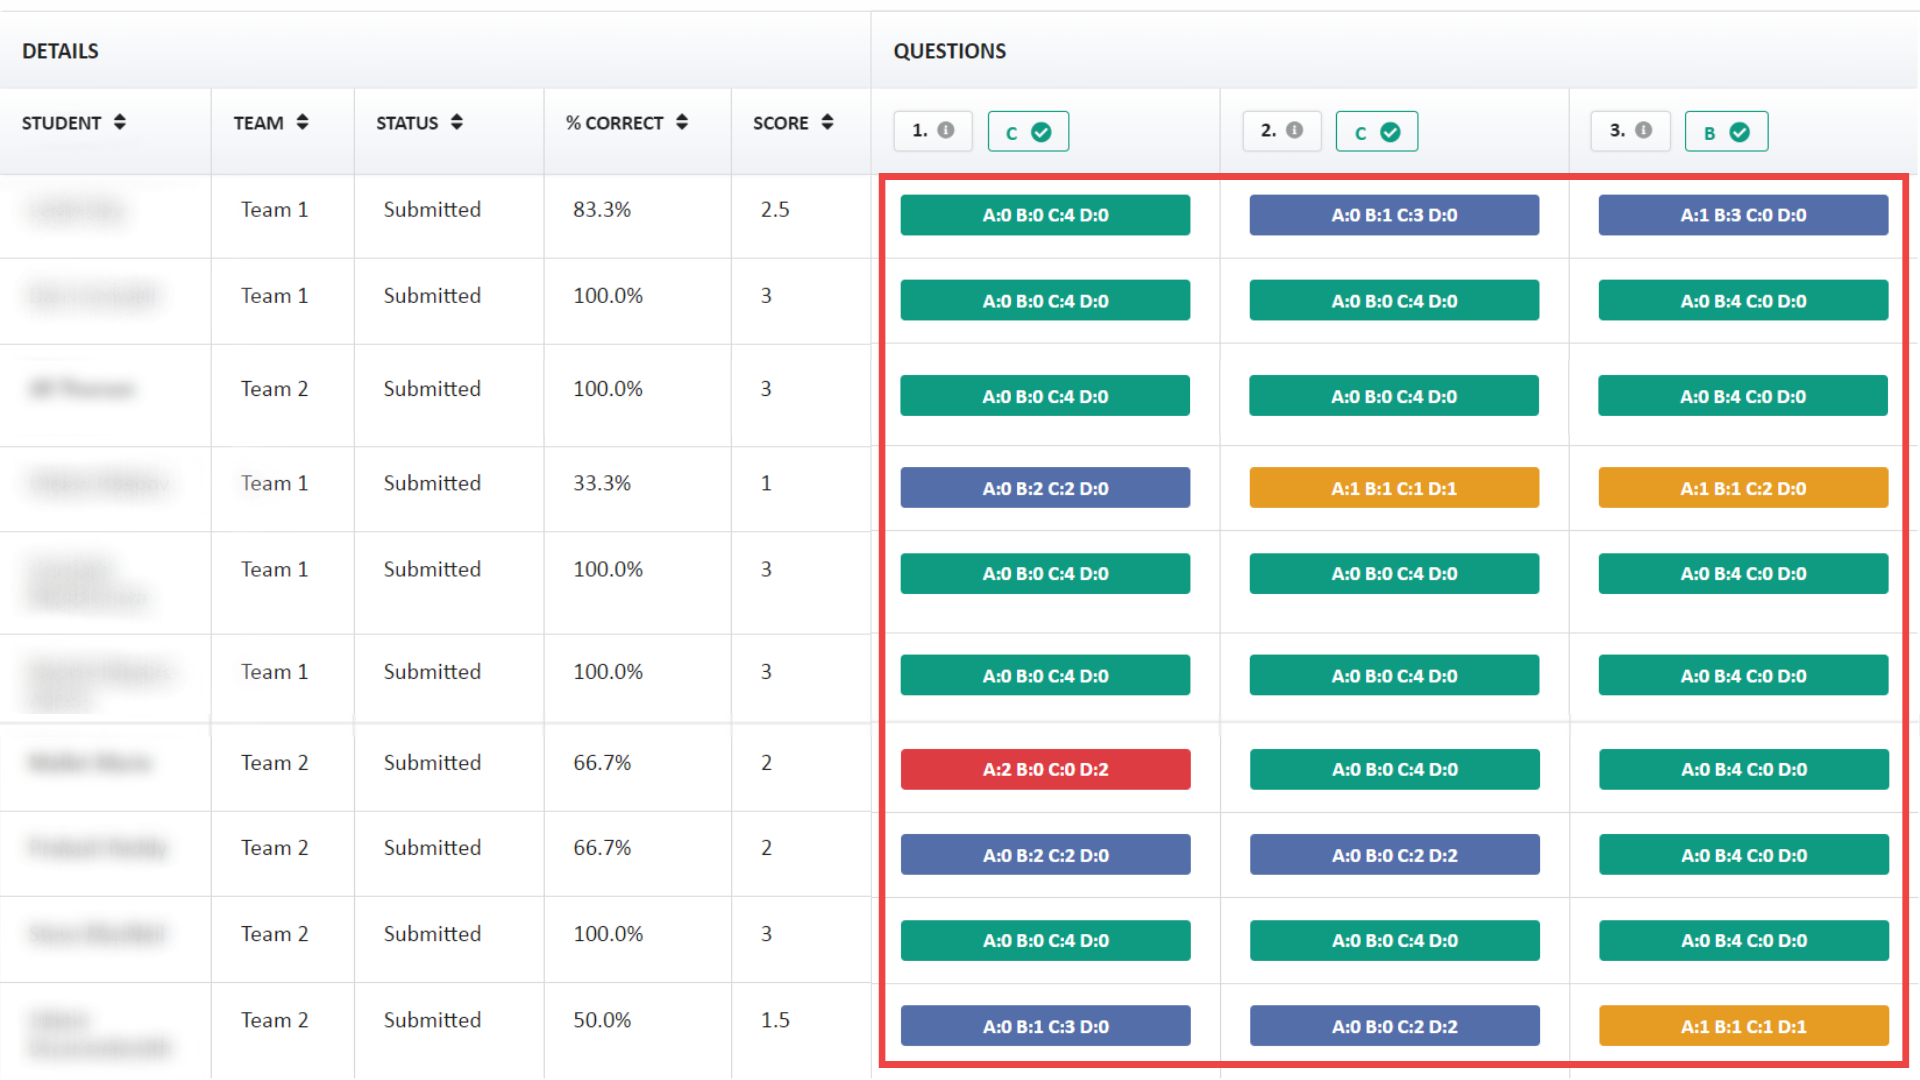Open the info icon for question 1
The height and width of the screenshot is (1080, 1920).
click(947, 131)
